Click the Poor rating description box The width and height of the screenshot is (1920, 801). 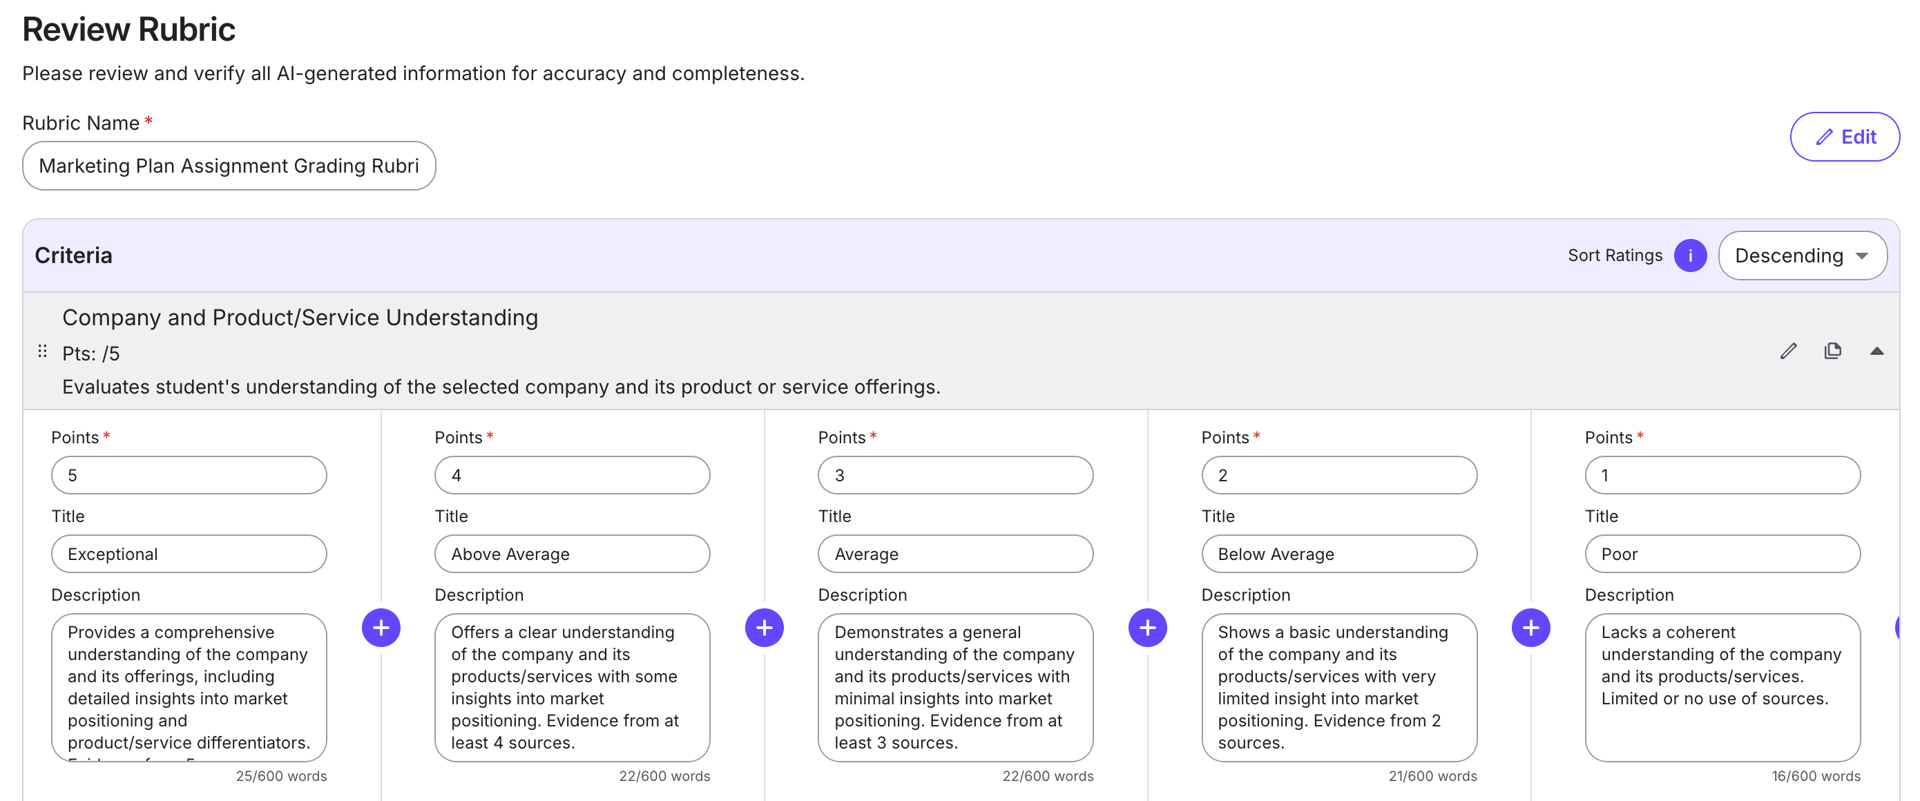(1722, 688)
